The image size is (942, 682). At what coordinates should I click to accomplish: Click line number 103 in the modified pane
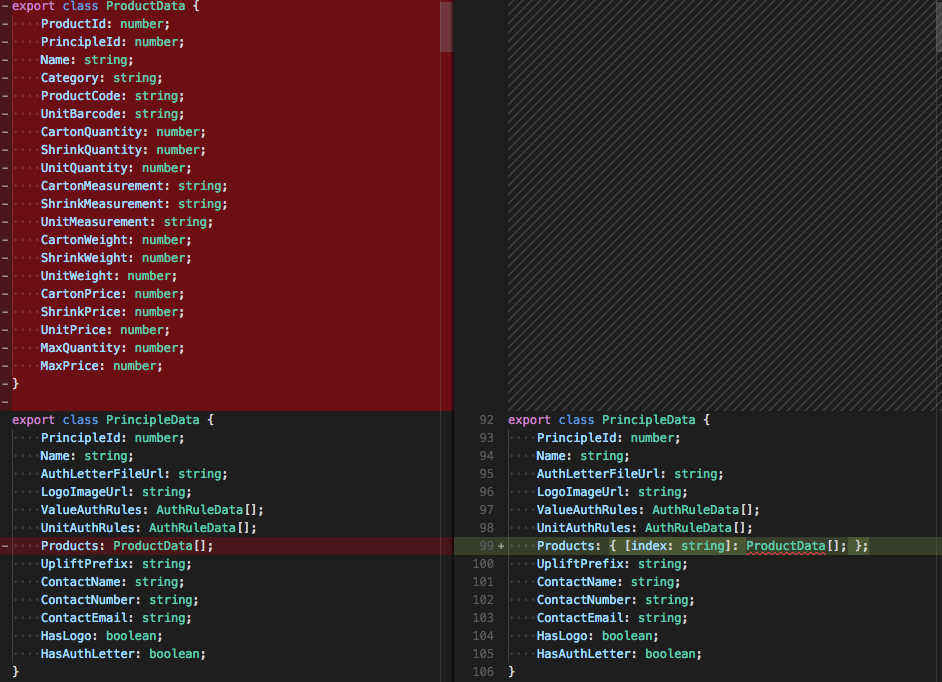[x=483, y=618]
